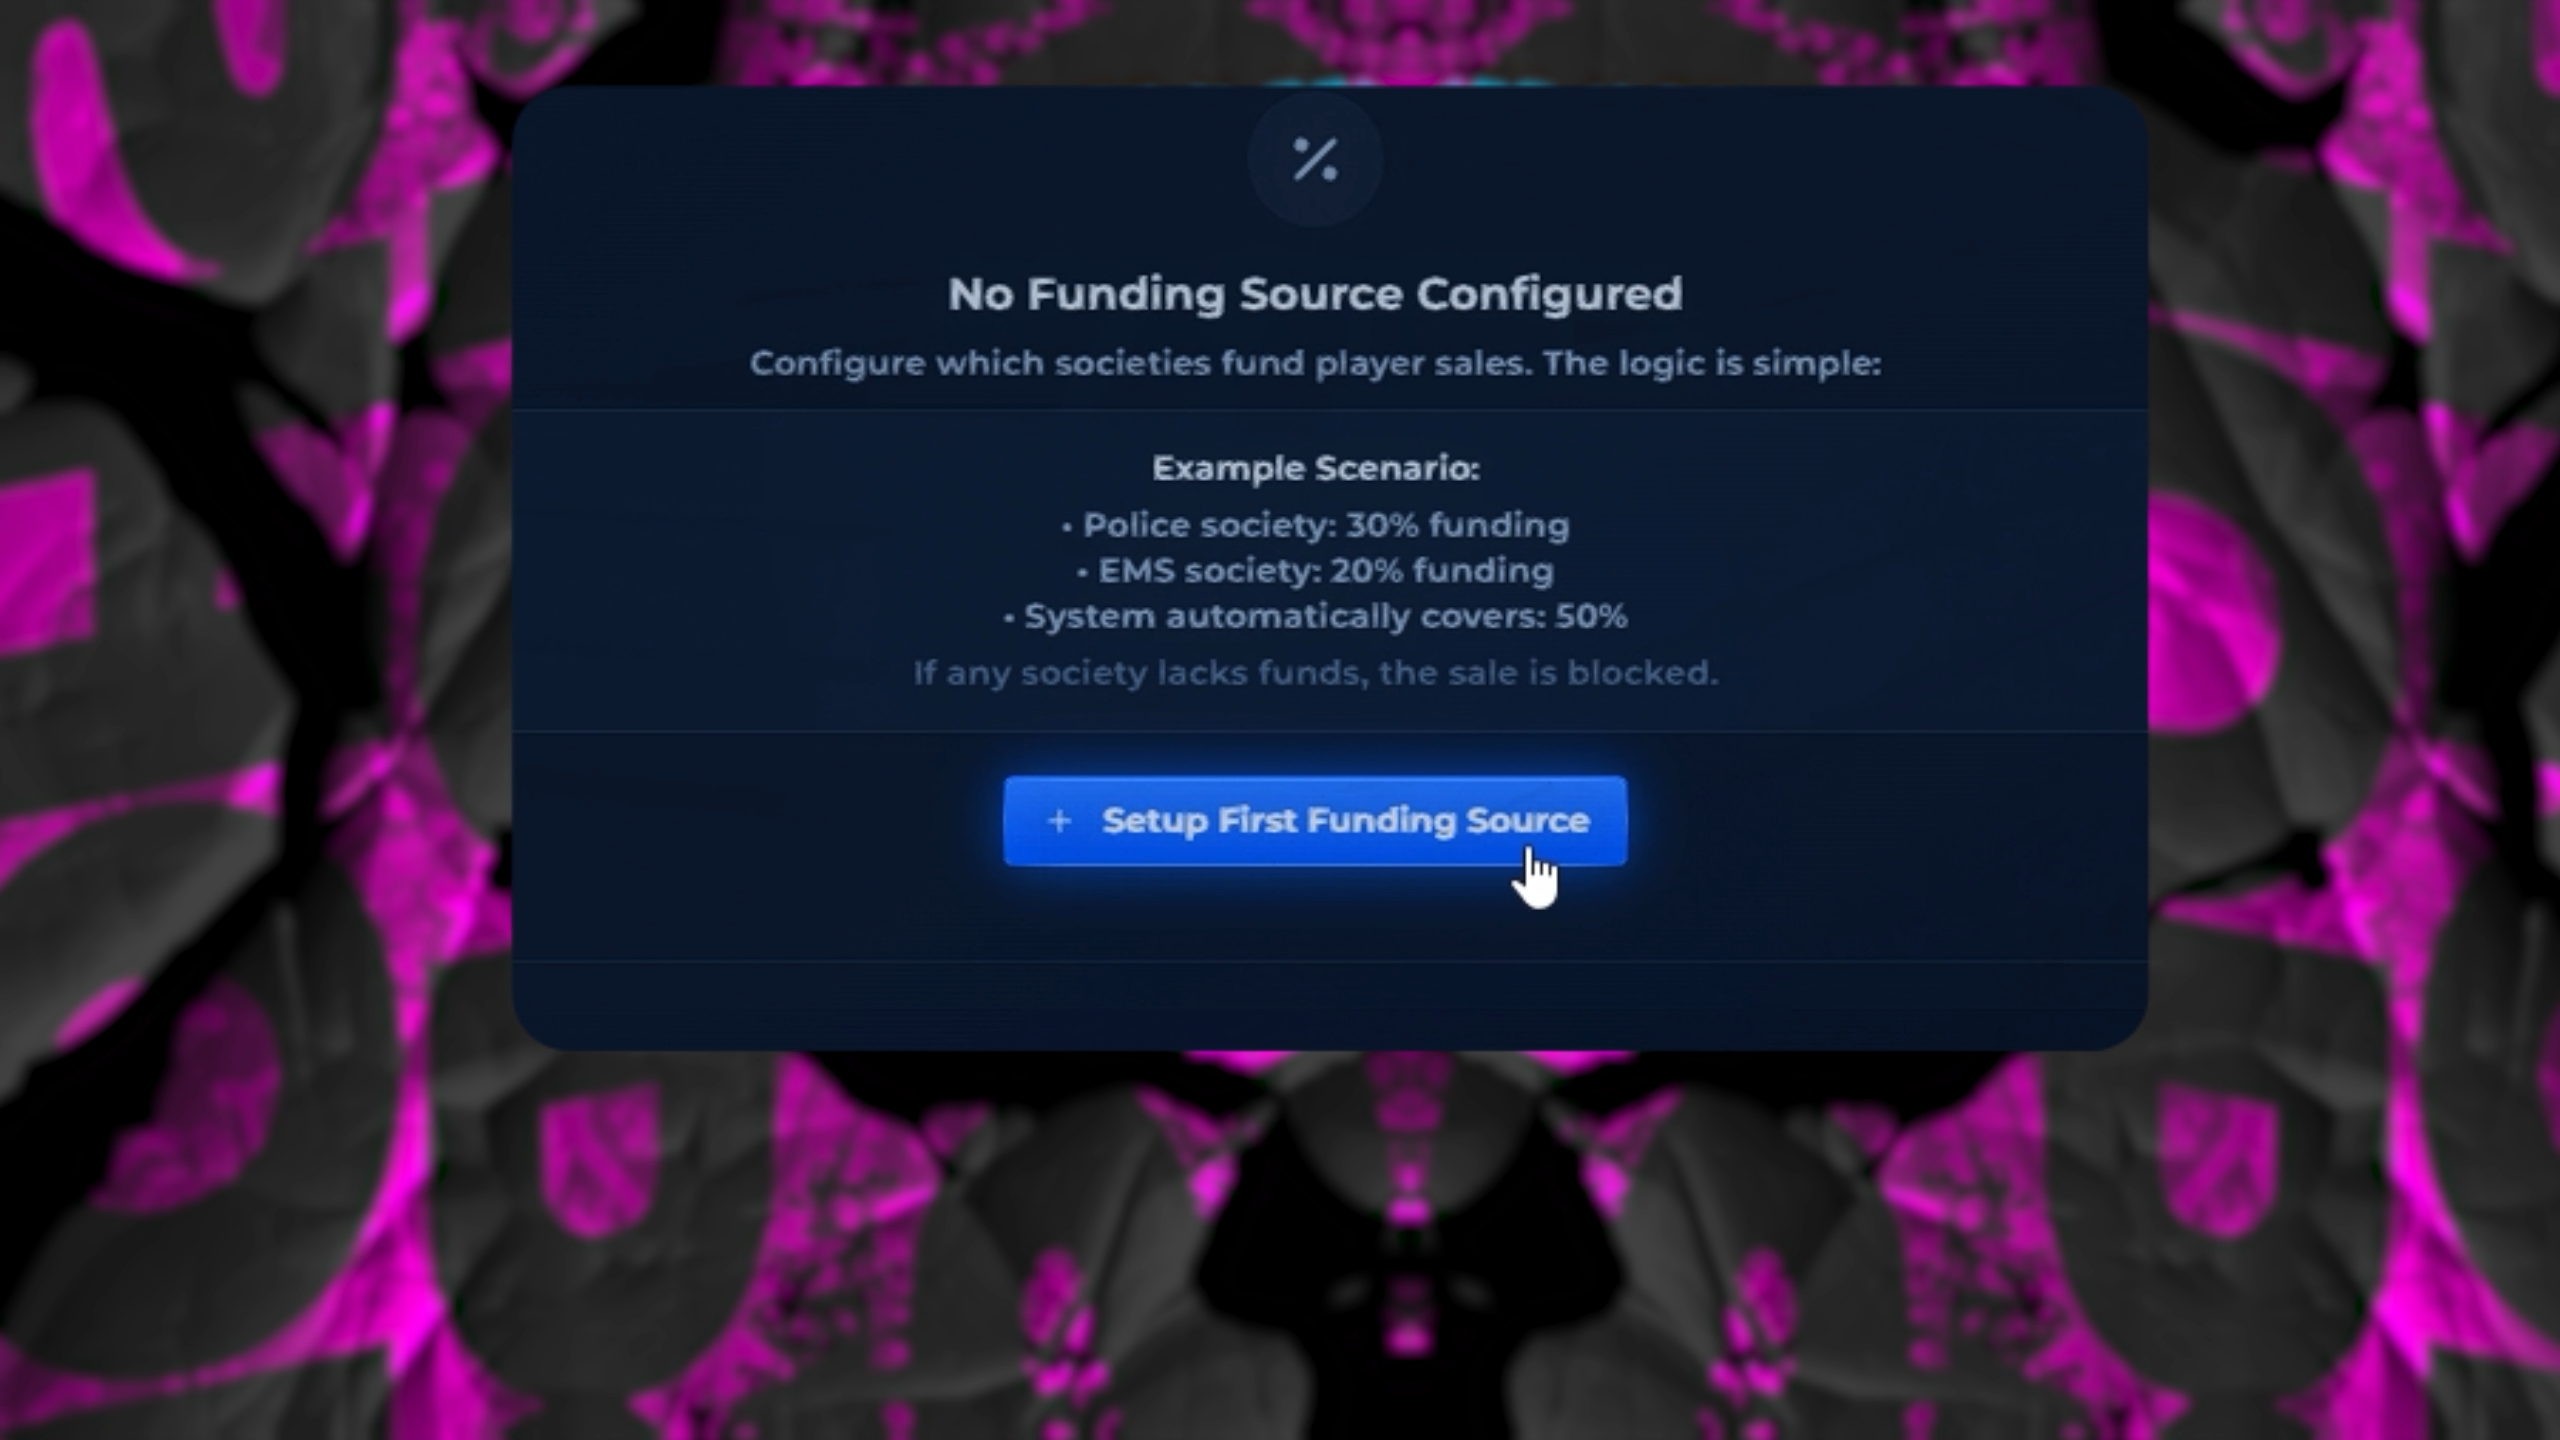This screenshot has height=1440, width=2560.
Task: Click the word Source on the blue button
Action: pos(1527,821)
